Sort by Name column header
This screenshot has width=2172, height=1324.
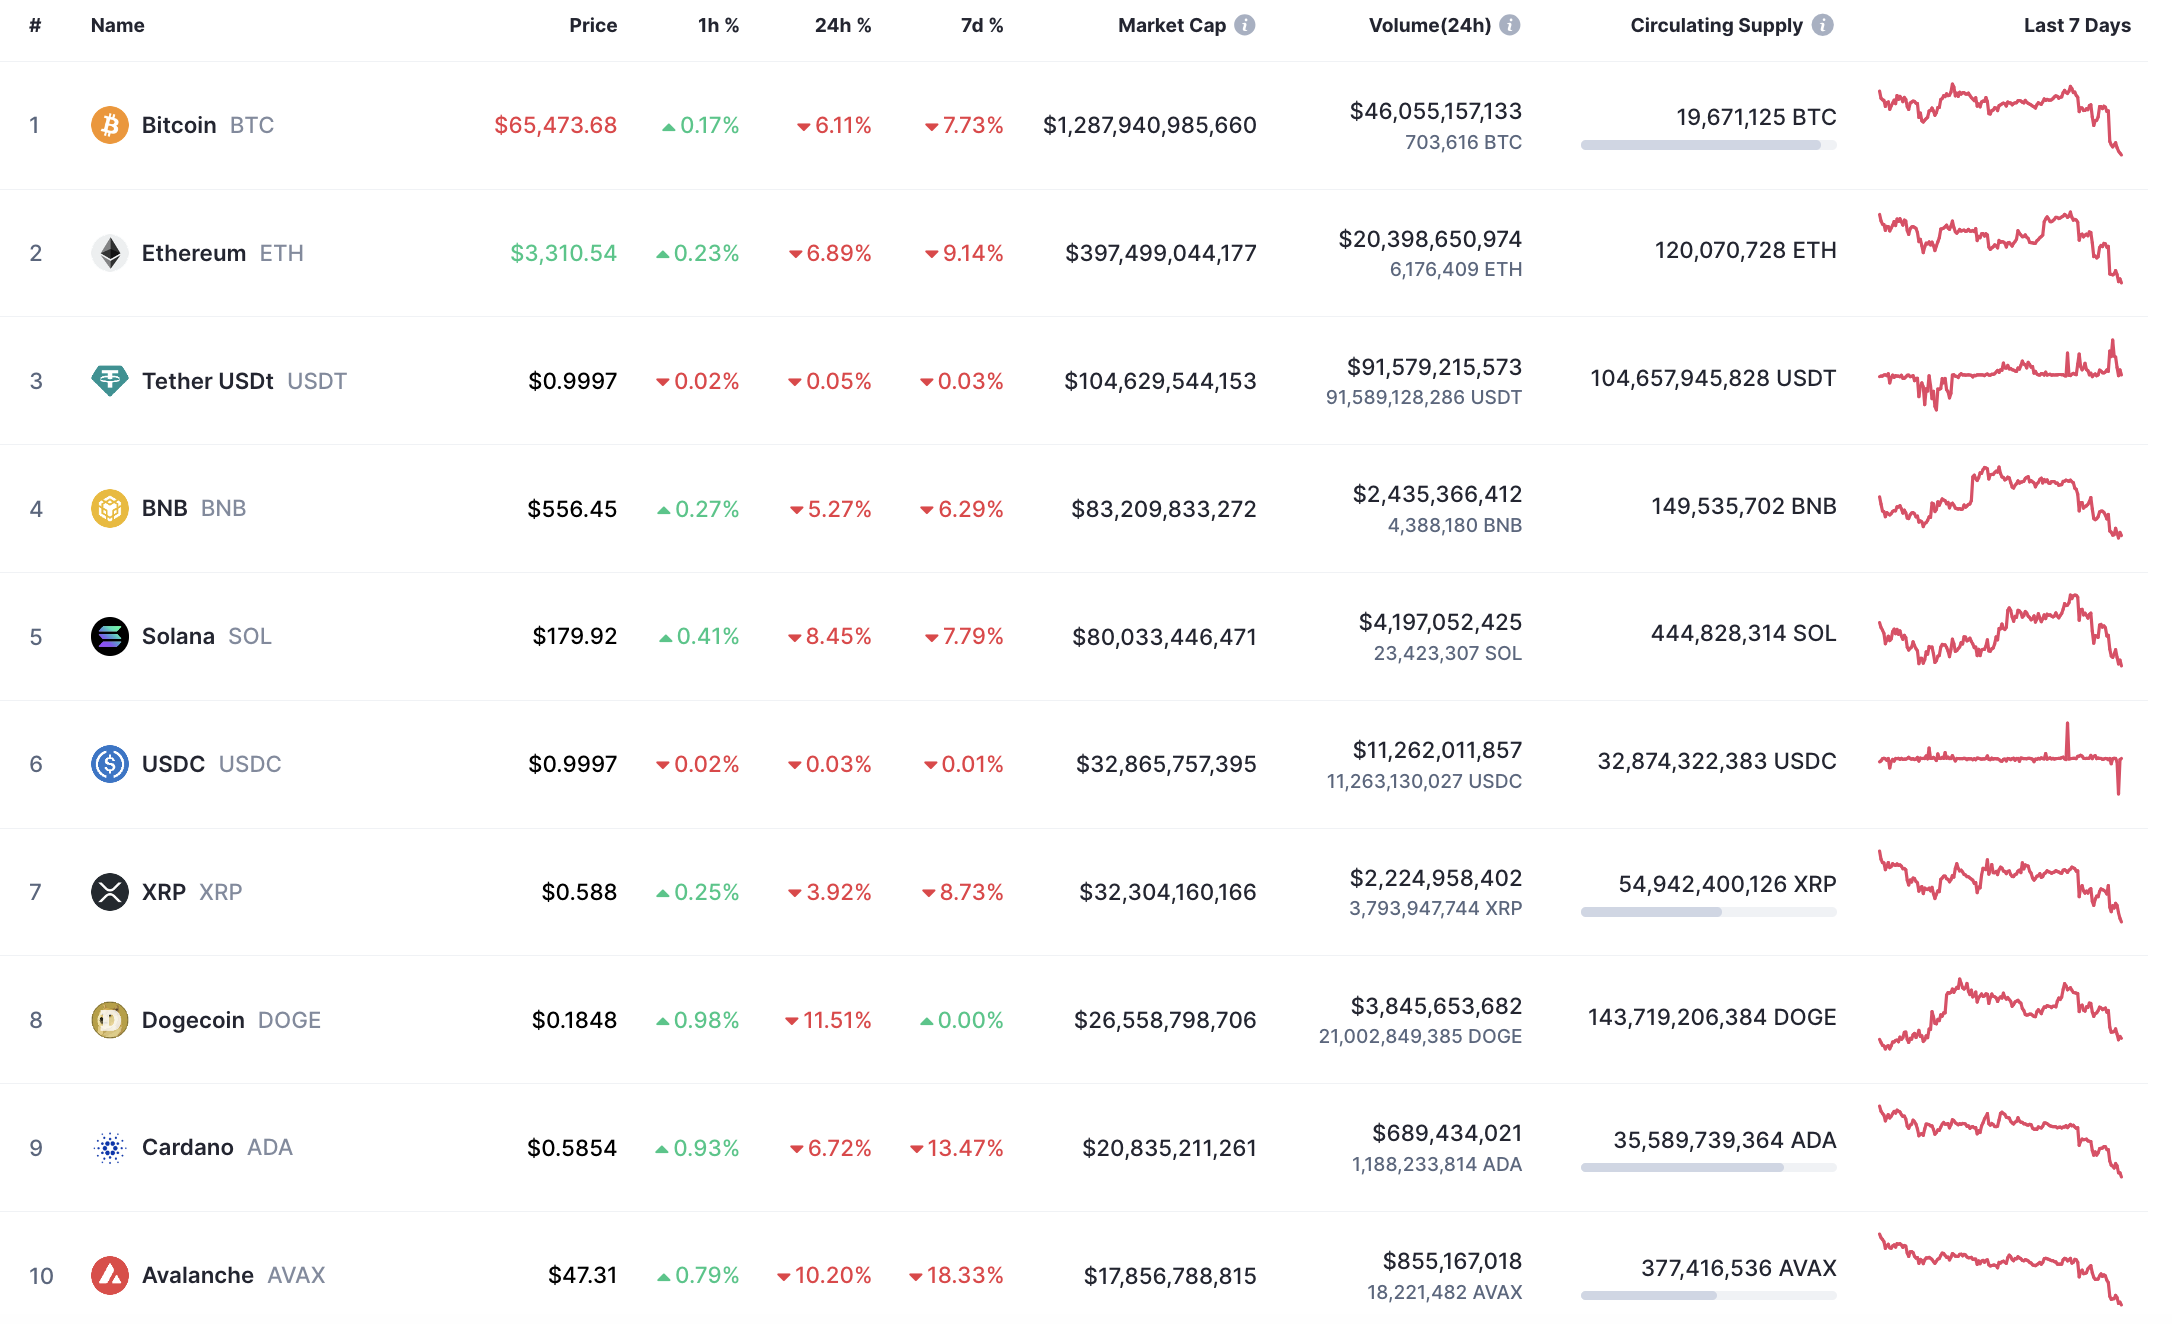[x=117, y=25]
